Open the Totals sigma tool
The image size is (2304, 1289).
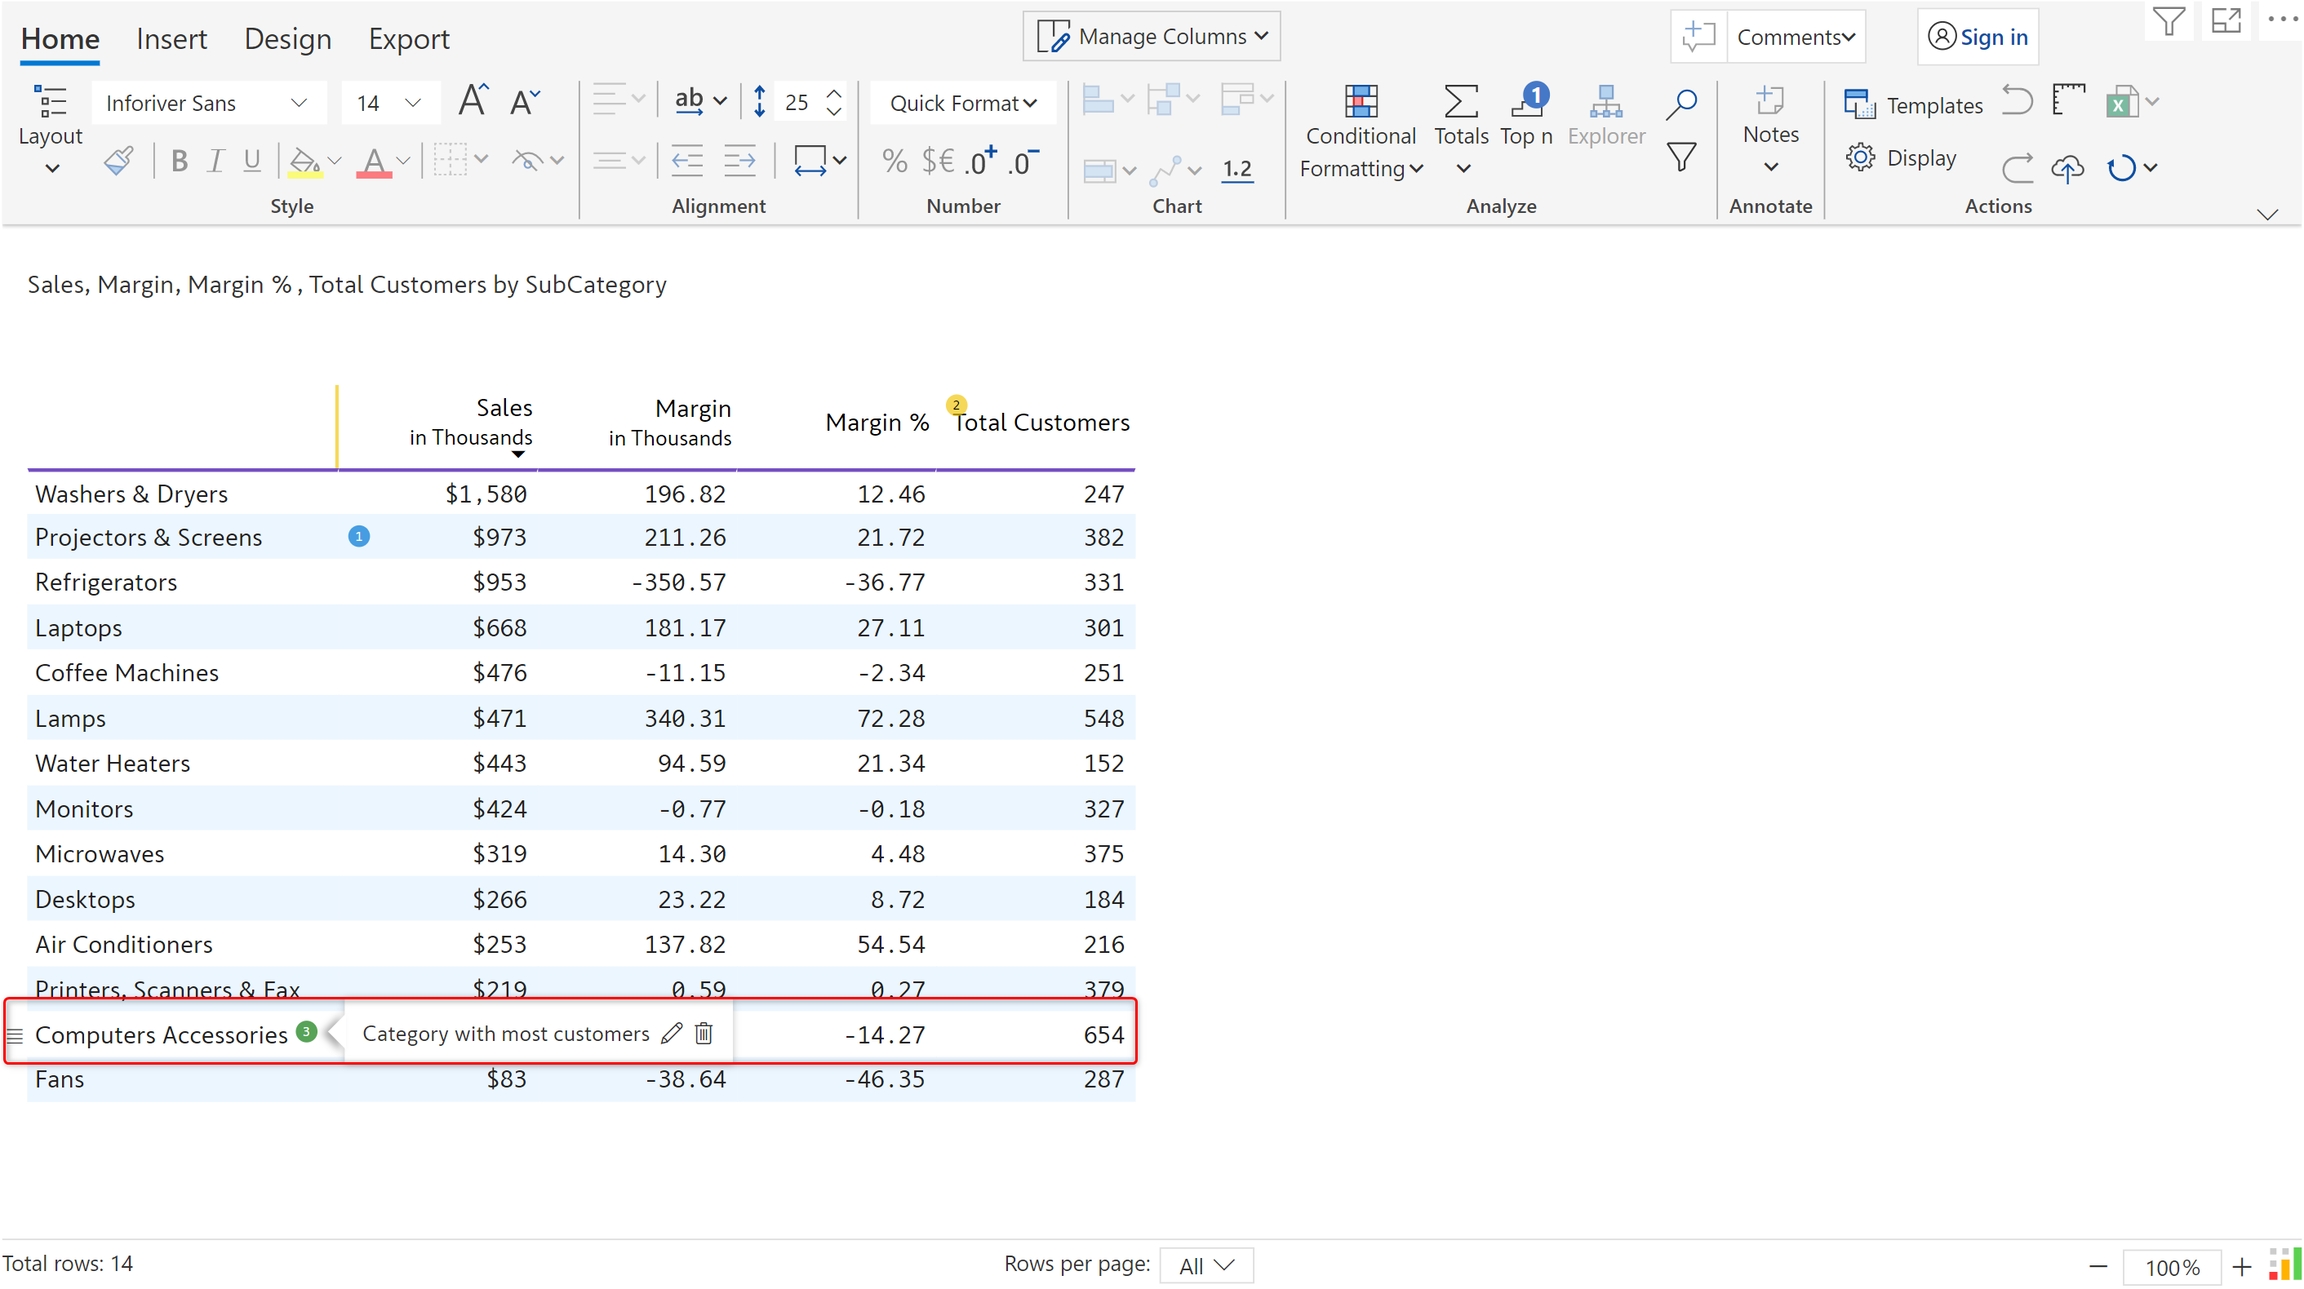coord(1460,102)
